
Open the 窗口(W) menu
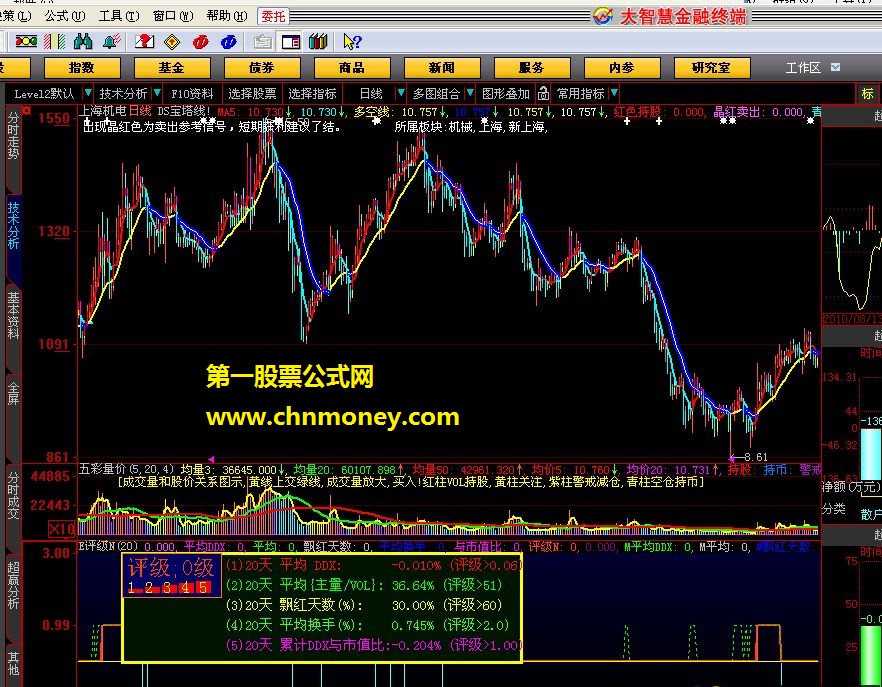coord(173,16)
